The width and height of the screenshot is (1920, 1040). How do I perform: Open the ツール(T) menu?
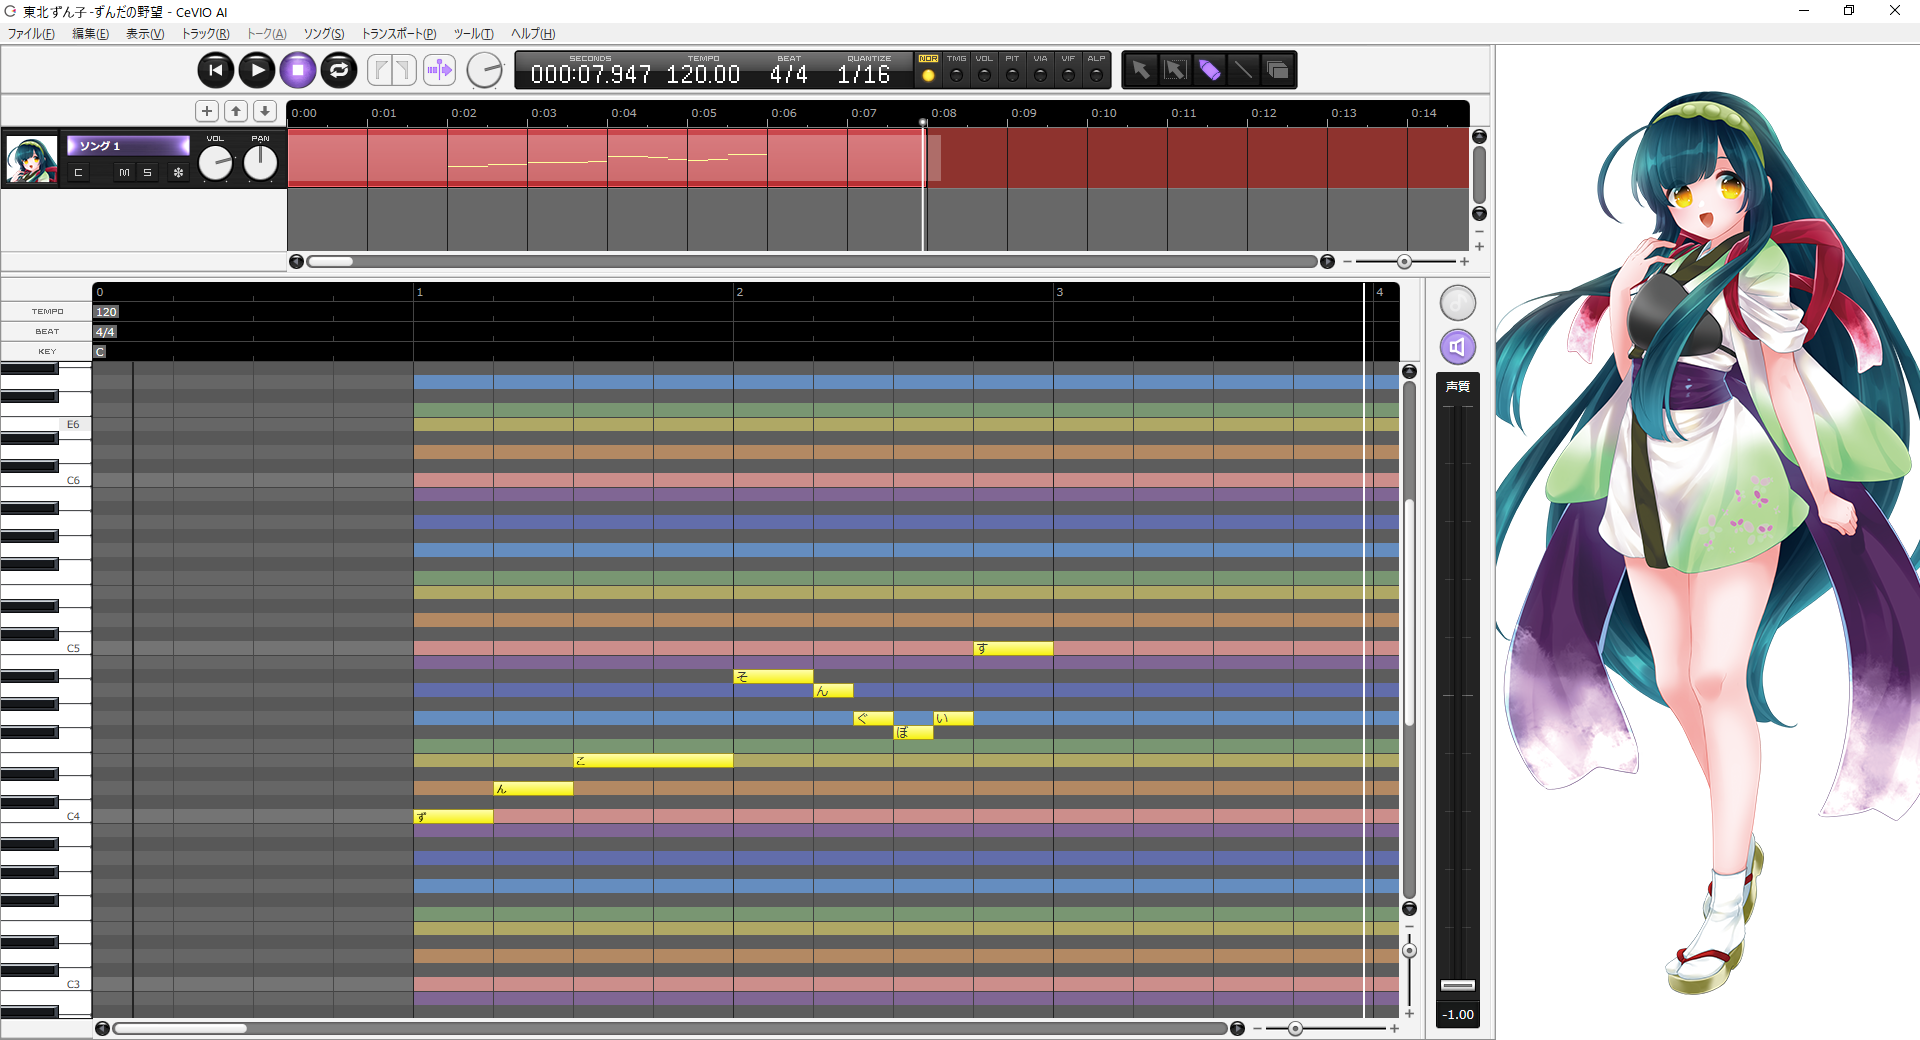(x=474, y=34)
